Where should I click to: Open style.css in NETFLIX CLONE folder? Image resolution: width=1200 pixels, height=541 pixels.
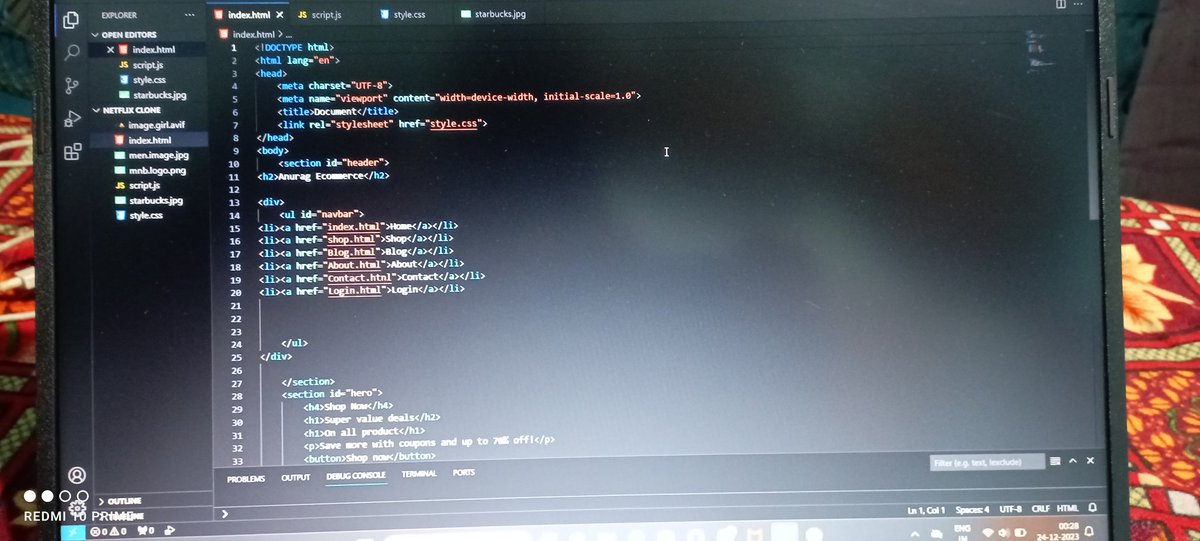145,215
